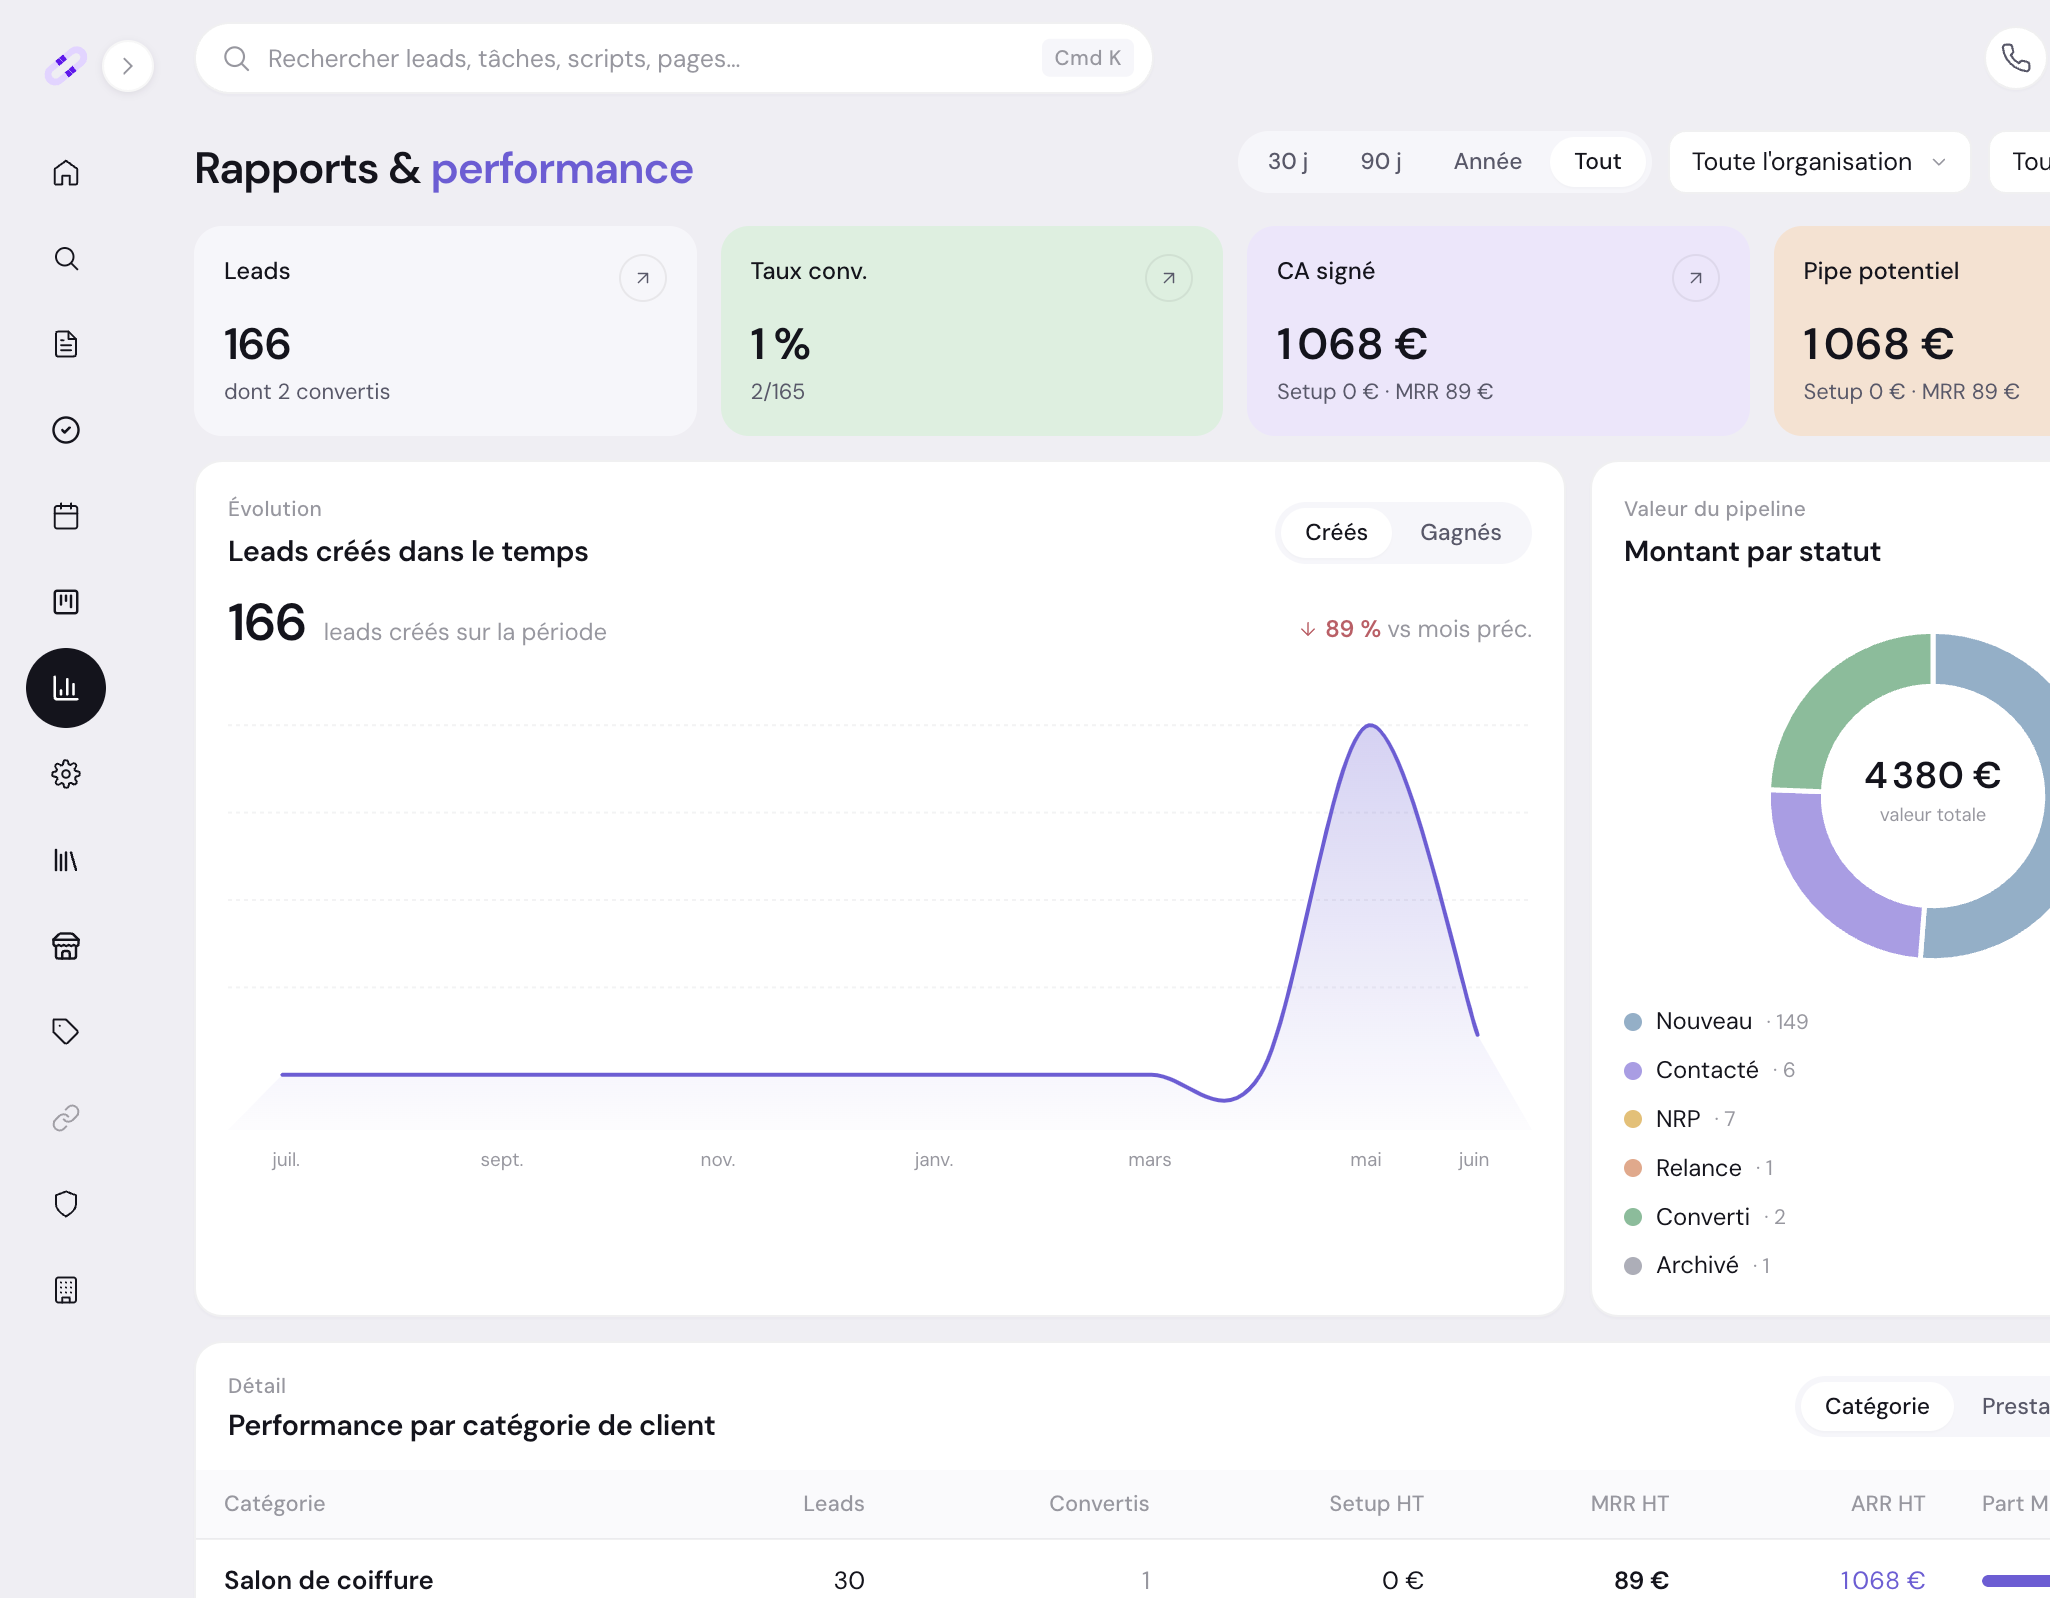Select the Année period

pyautogui.click(x=1488, y=162)
